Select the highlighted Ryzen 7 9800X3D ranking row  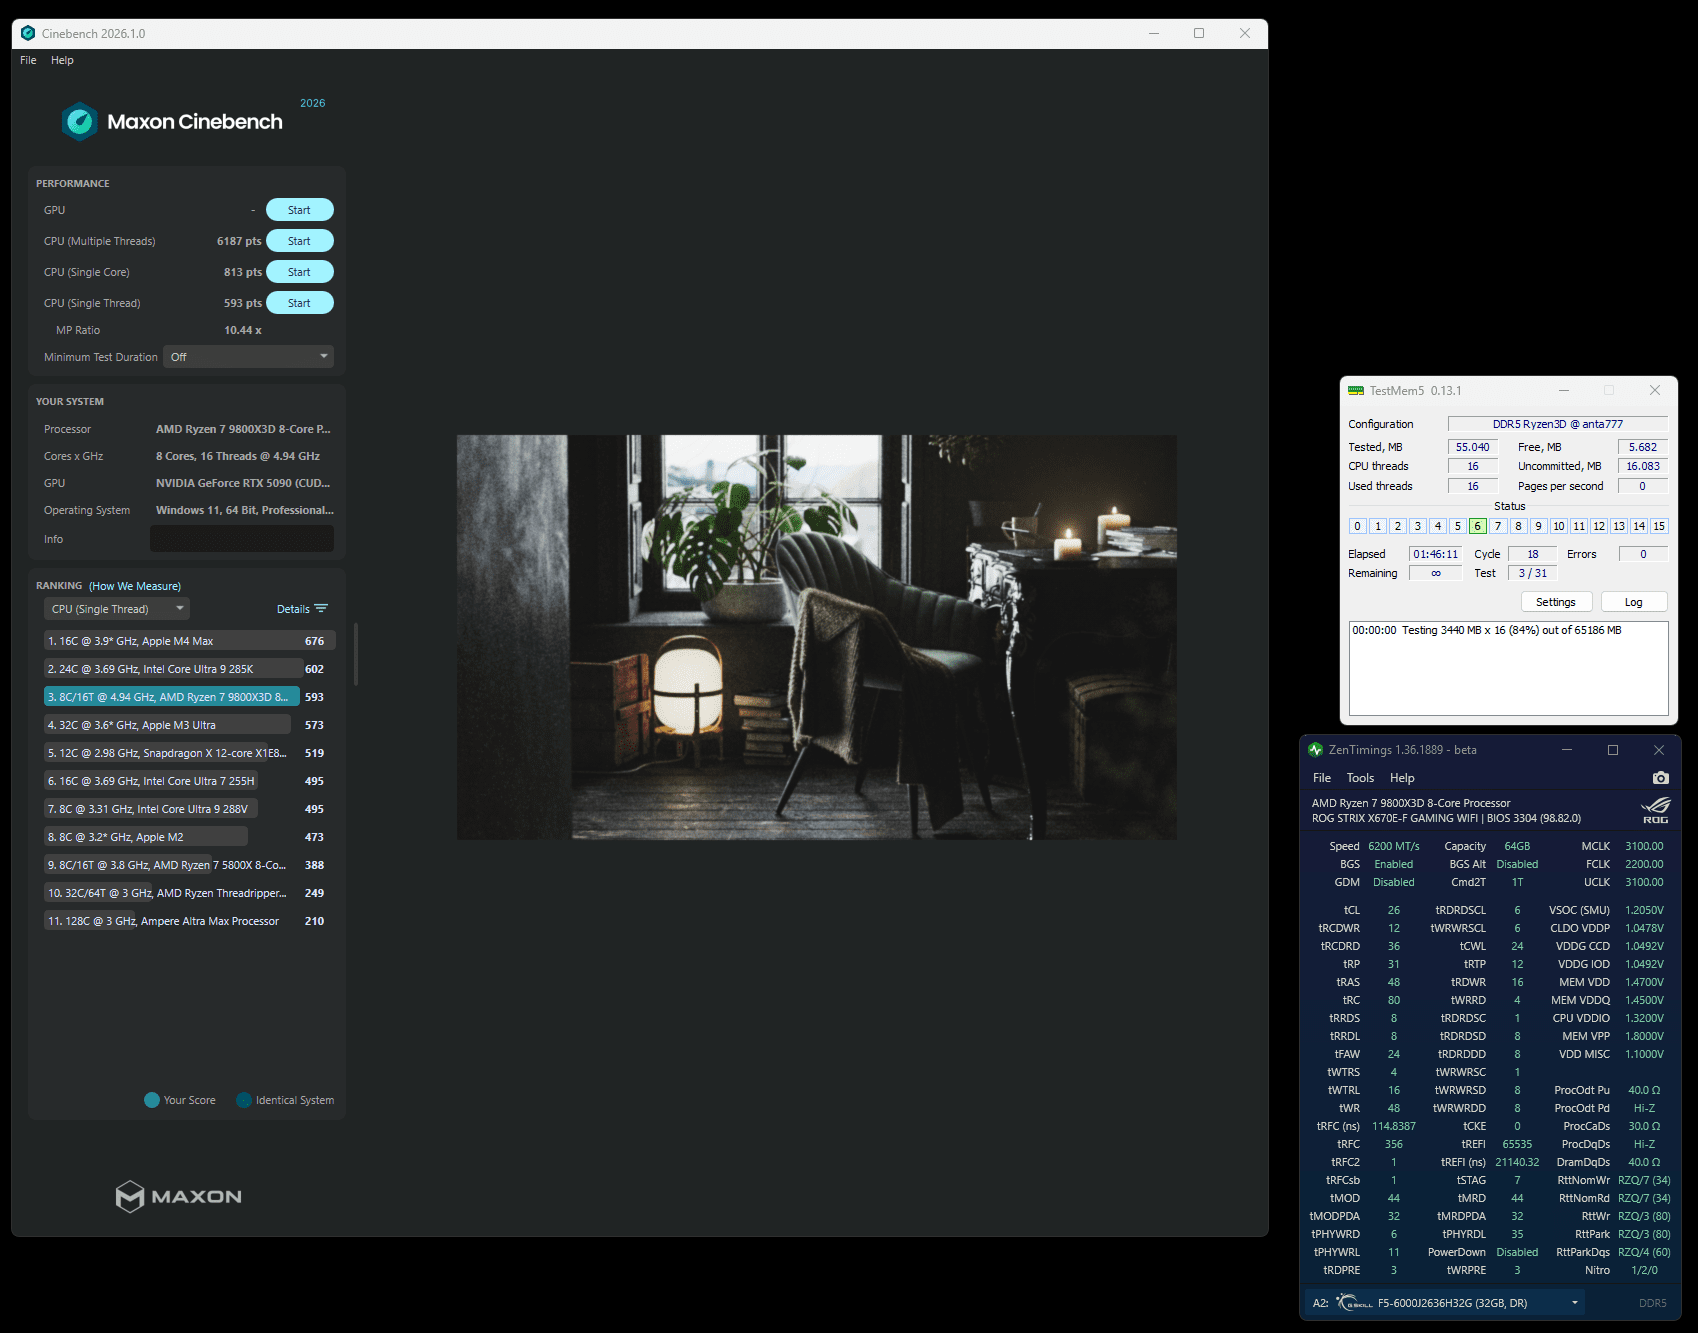pyautogui.click(x=186, y=697)
